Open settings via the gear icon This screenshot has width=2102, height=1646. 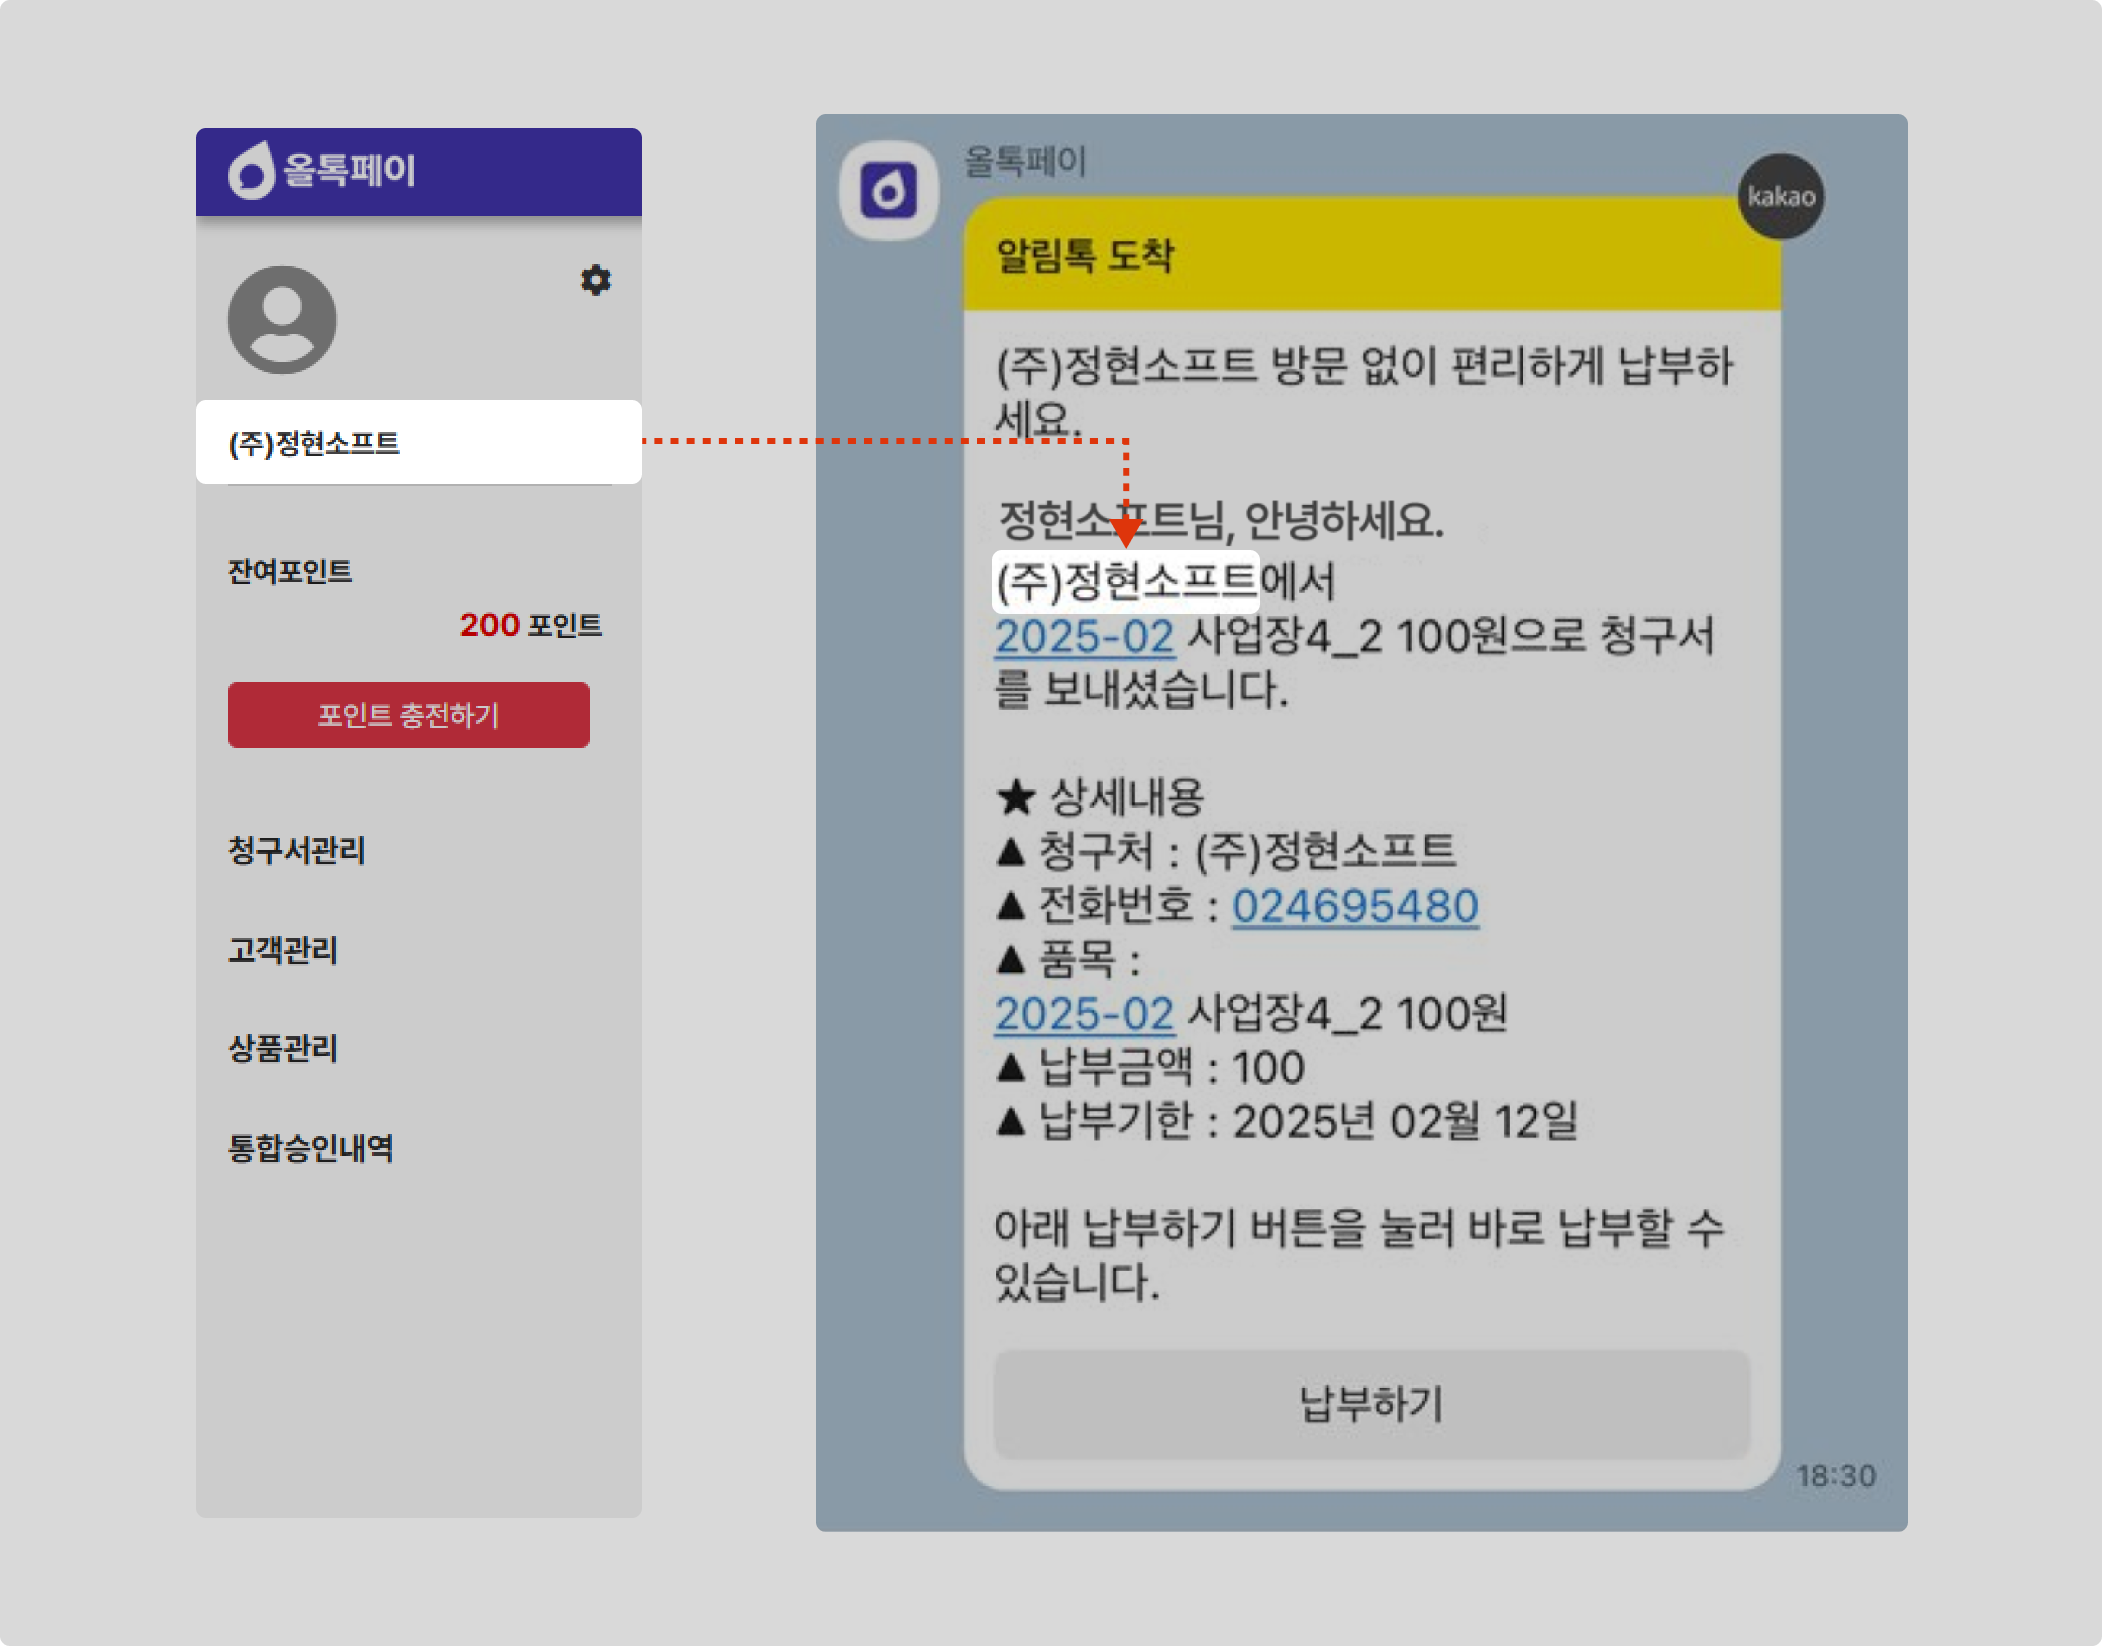click(x=595, y=280)
